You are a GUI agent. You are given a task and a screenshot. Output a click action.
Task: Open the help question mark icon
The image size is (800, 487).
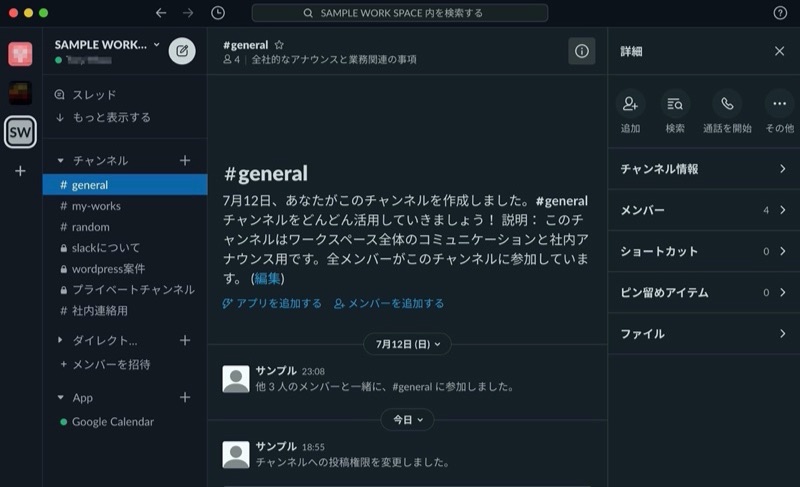tap(780, 13)
